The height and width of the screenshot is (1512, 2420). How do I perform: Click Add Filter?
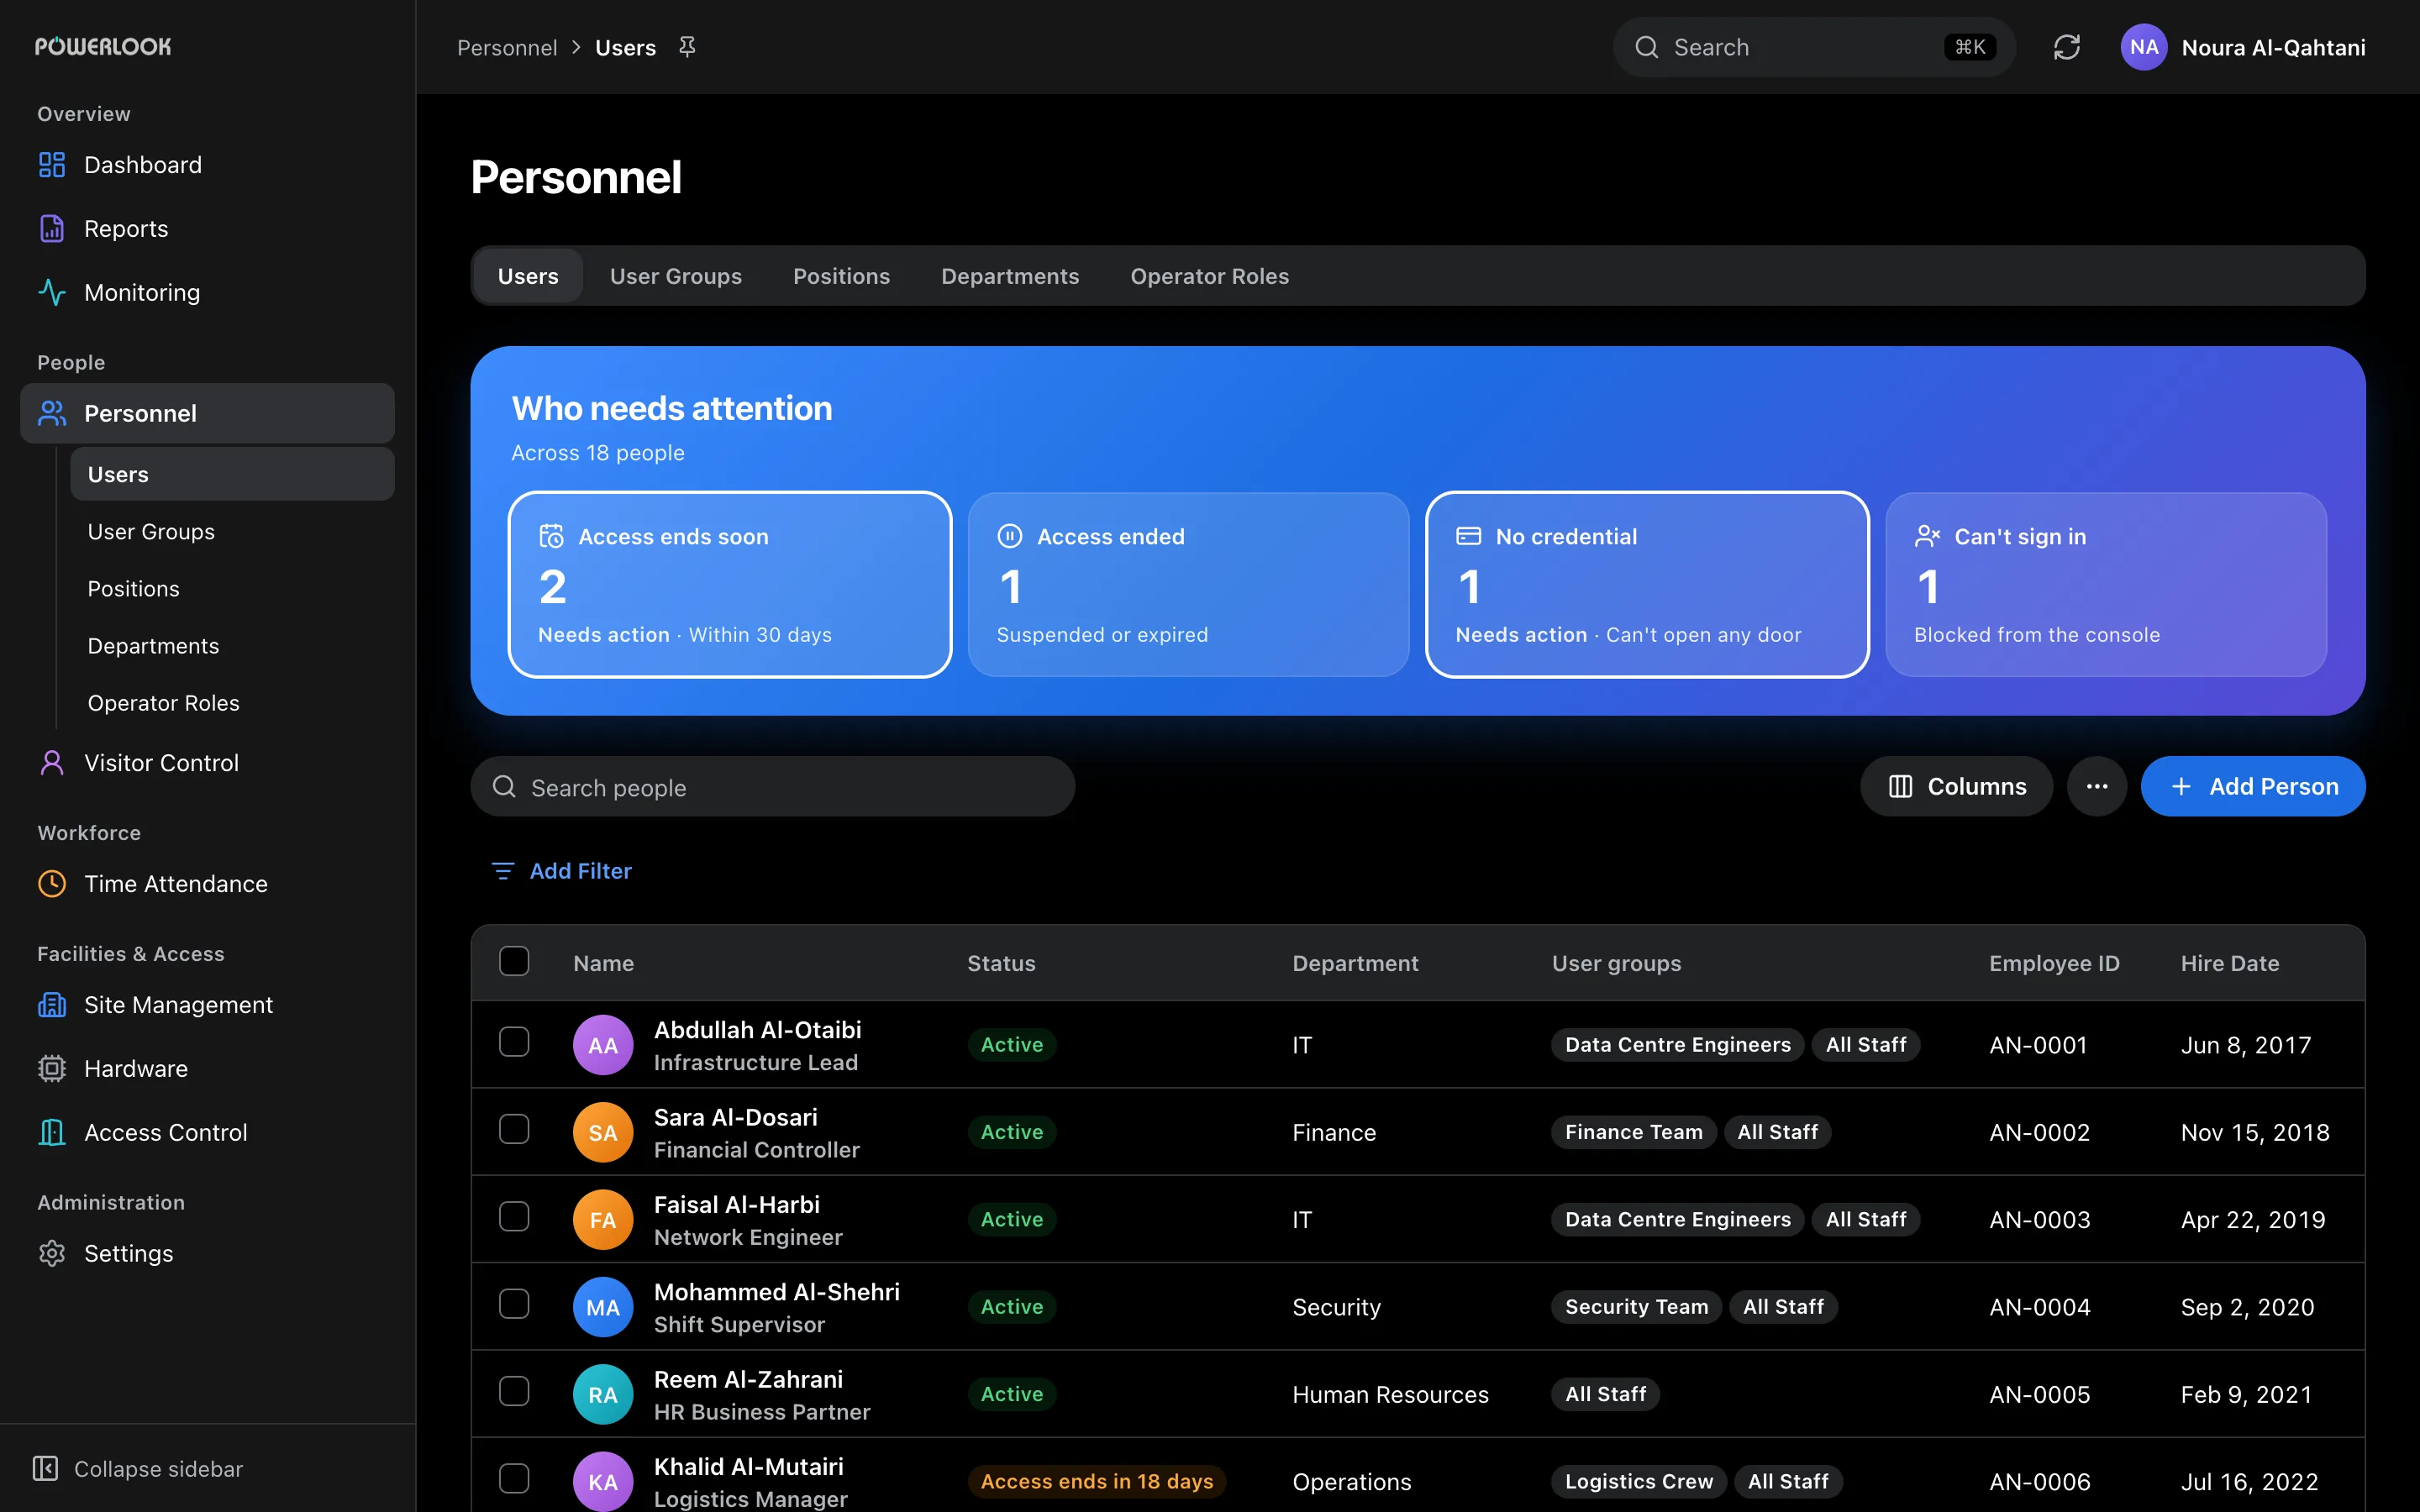(x=562, y=871)
